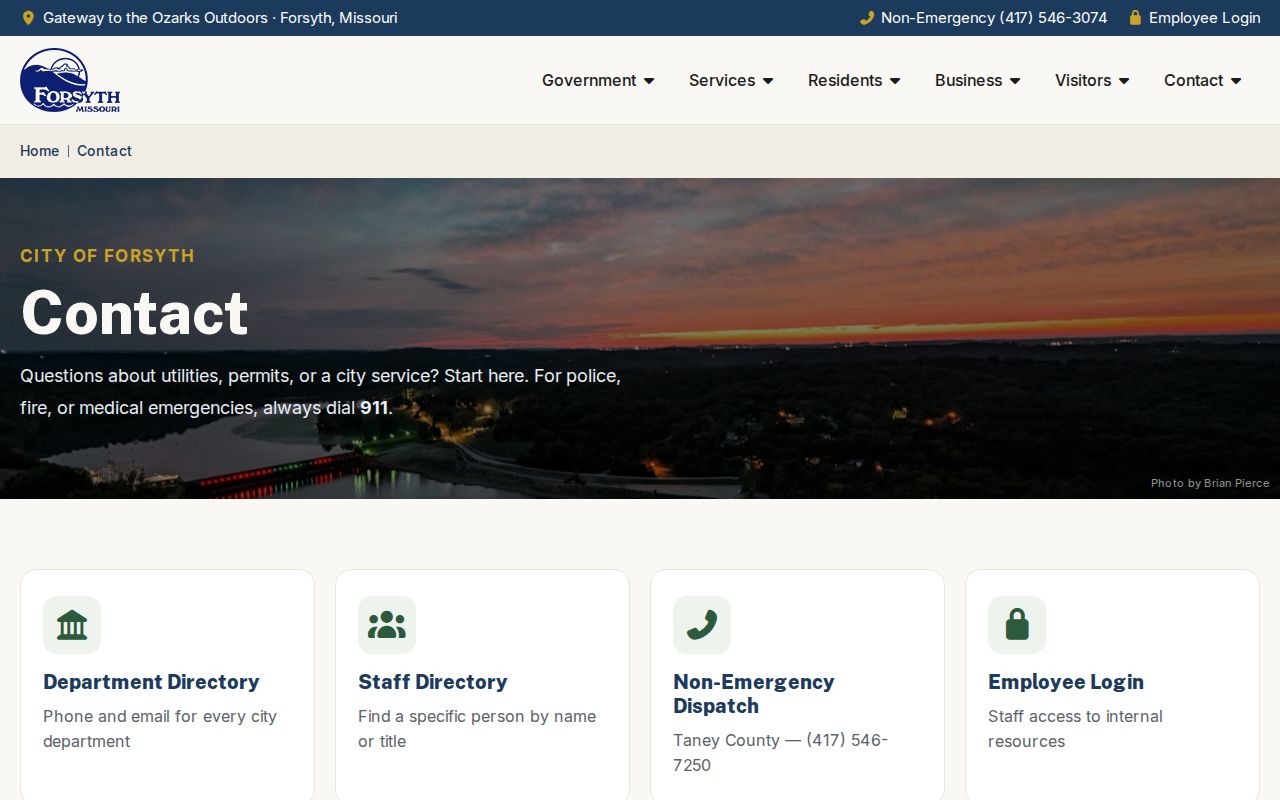The height and width of the screenshot is (800, 1280).
Task: Expand the Services menu arrow
Action: 768,81
